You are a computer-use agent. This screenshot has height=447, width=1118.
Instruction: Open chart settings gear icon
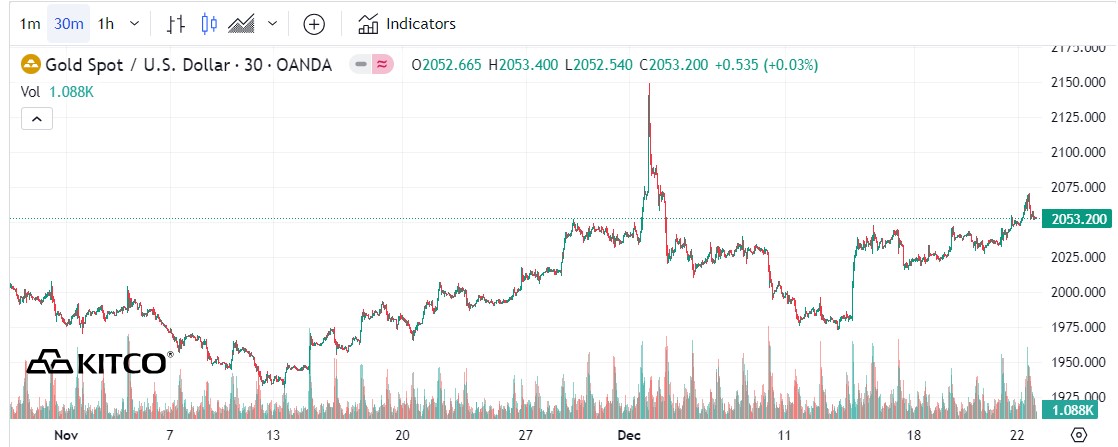point(1078,435)
